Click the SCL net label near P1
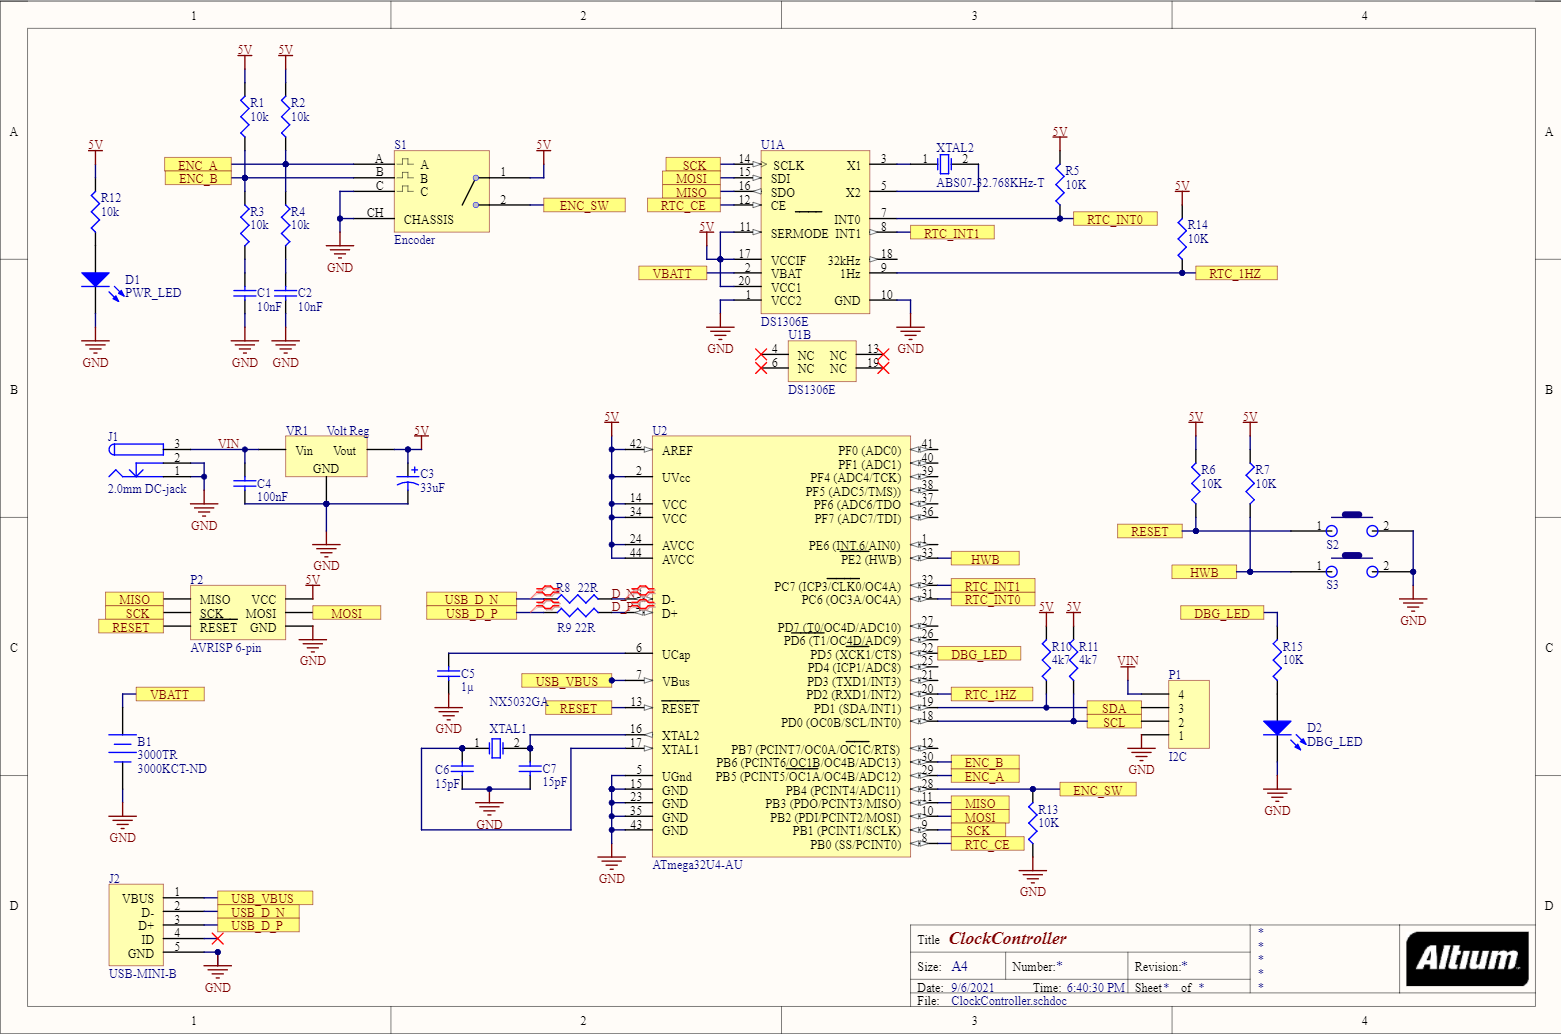The width and height of the screenshot is (1561, 1034). click(x=1114, y=722)
